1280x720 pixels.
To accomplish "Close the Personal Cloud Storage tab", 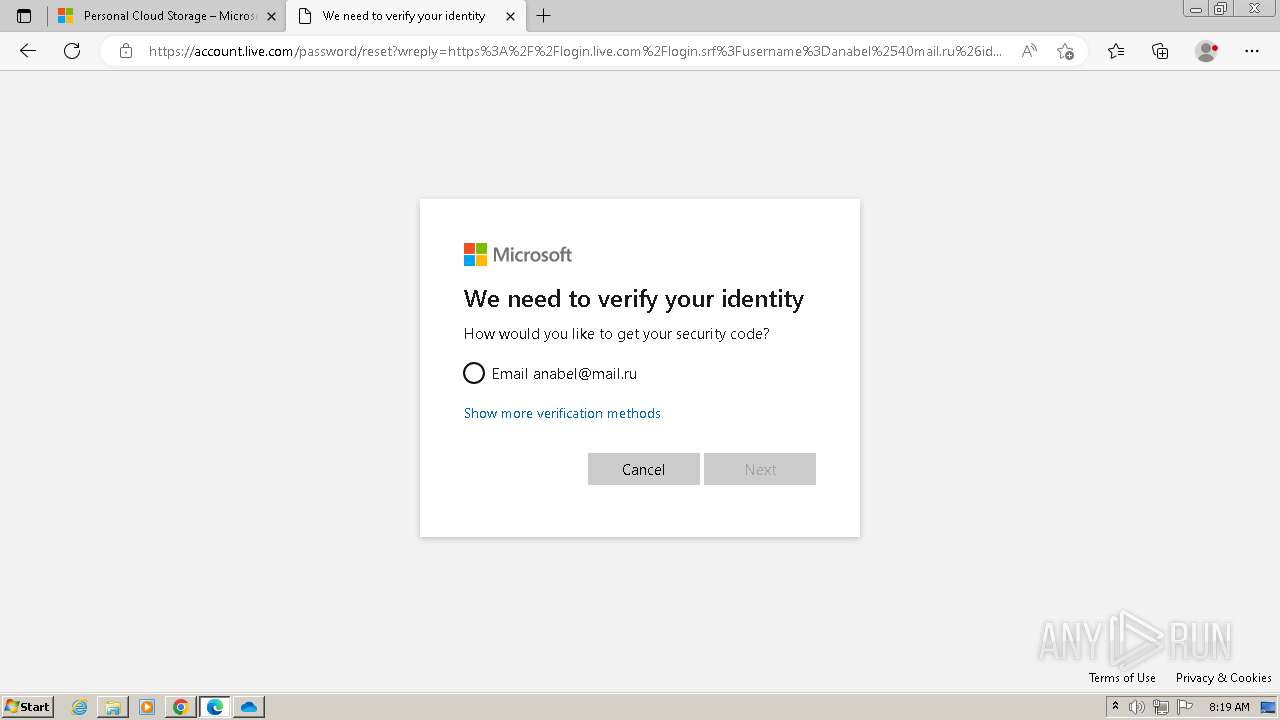I will point(271,16).
